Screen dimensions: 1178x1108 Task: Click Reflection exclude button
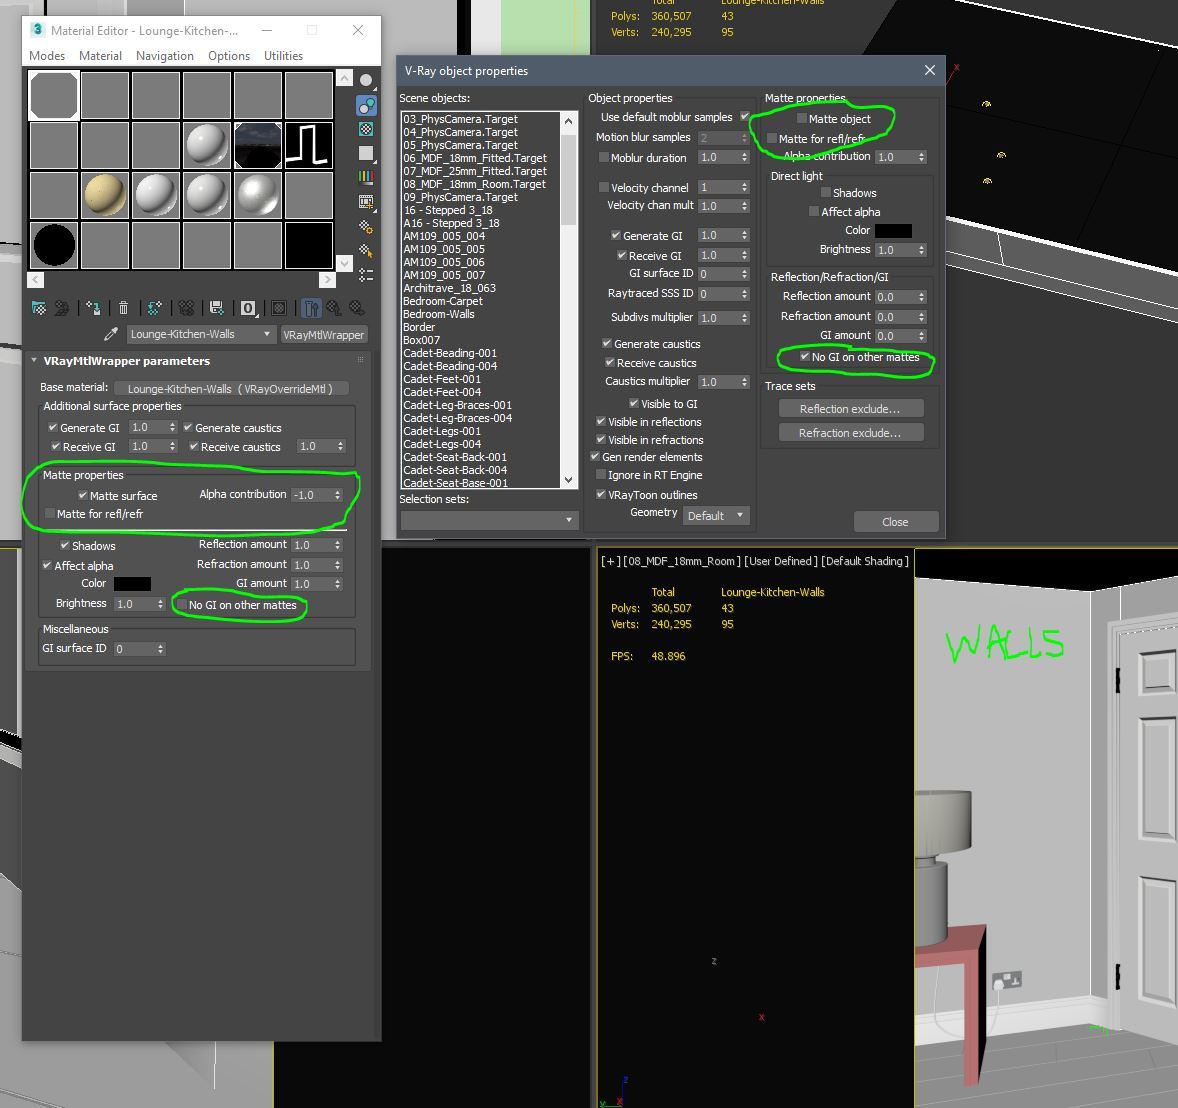850,409
